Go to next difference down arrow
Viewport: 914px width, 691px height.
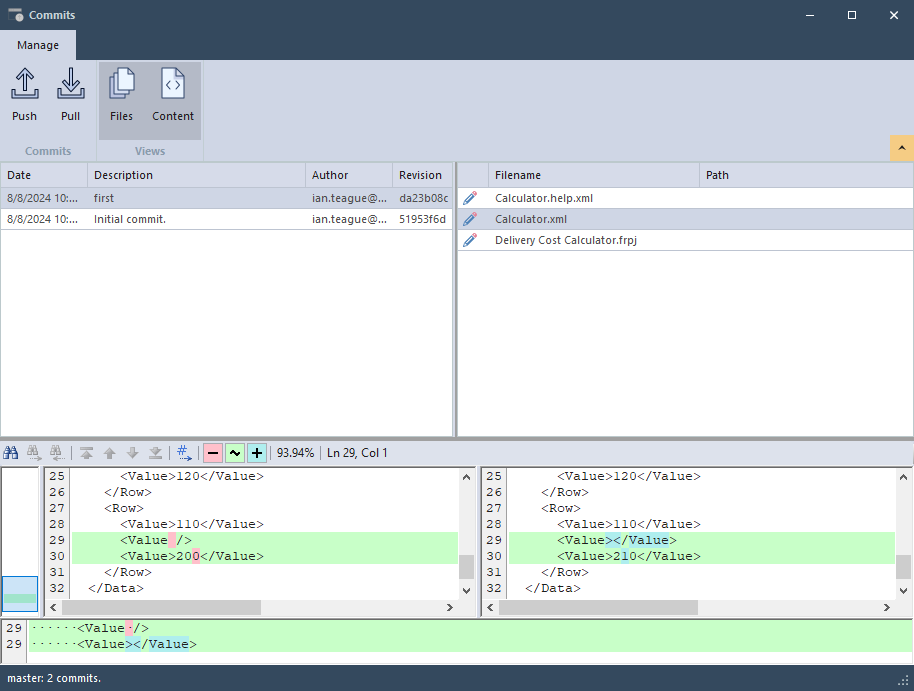tap(132, 453)
